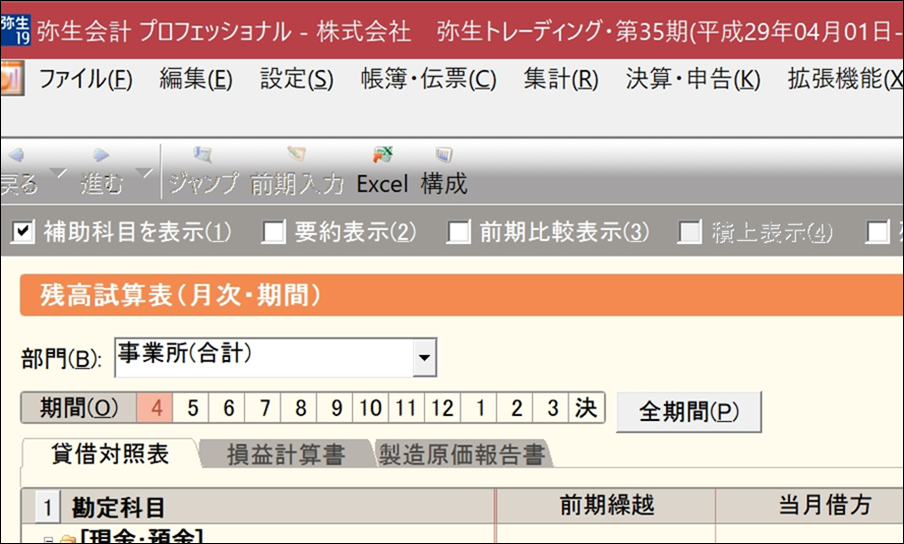Select 決 settlement period

[x=586, y=408]
